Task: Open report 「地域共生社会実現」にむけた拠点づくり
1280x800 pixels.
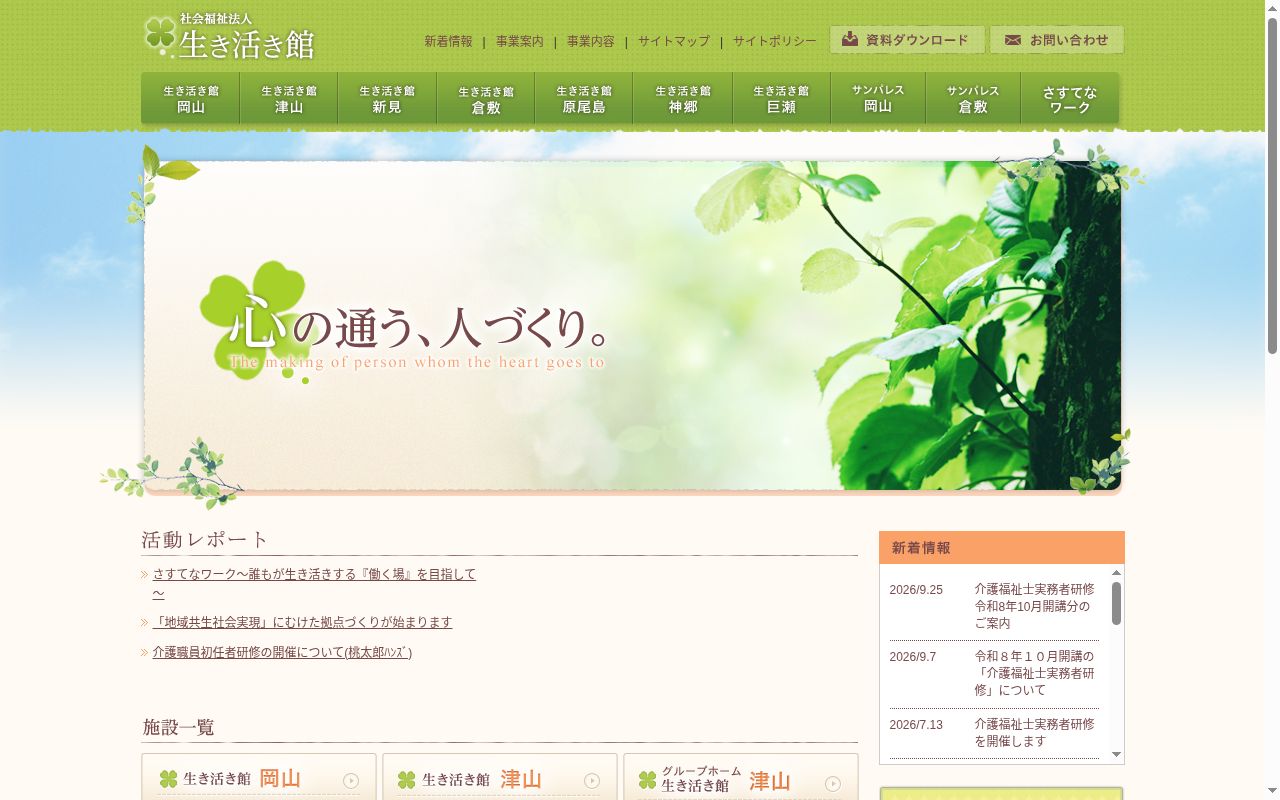Action: [x=302, y=622]
